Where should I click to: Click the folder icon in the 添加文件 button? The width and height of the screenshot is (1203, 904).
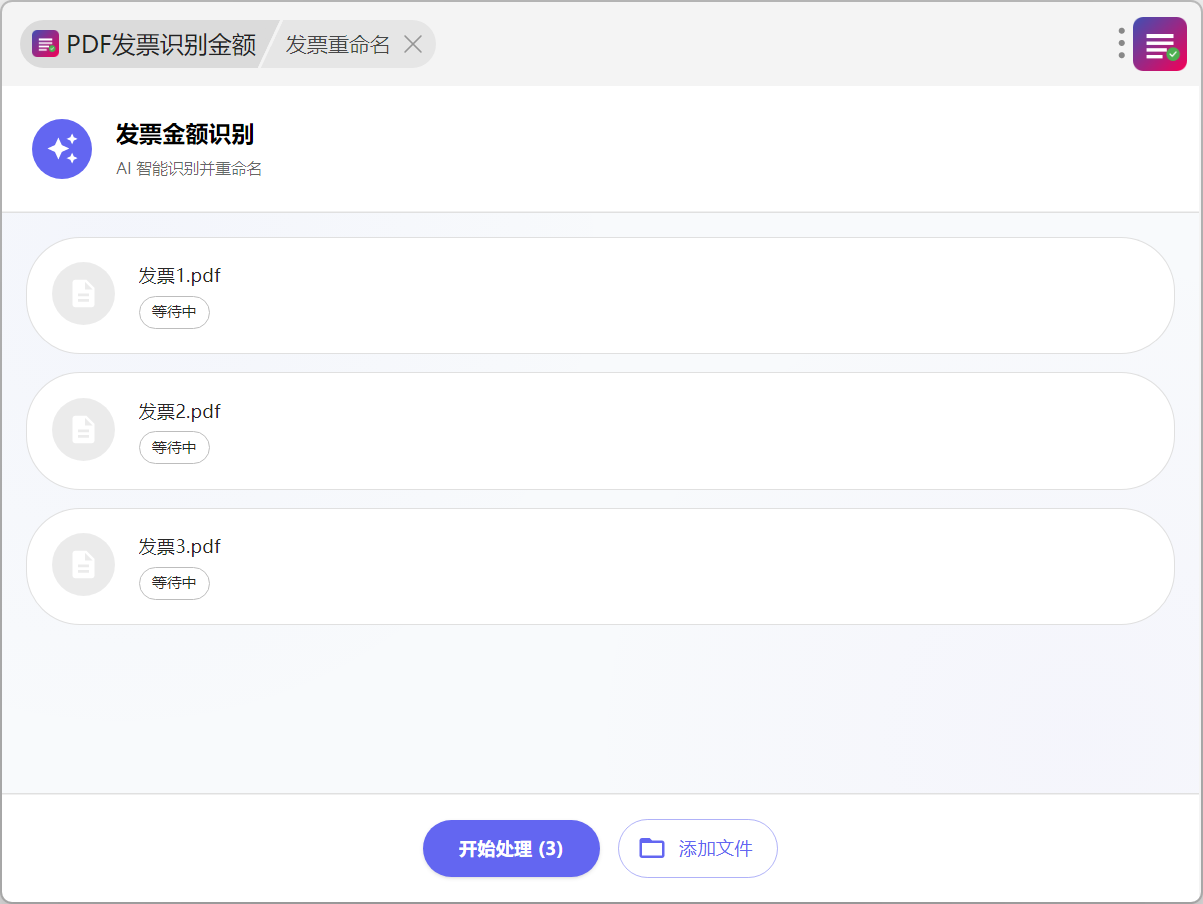652,849
